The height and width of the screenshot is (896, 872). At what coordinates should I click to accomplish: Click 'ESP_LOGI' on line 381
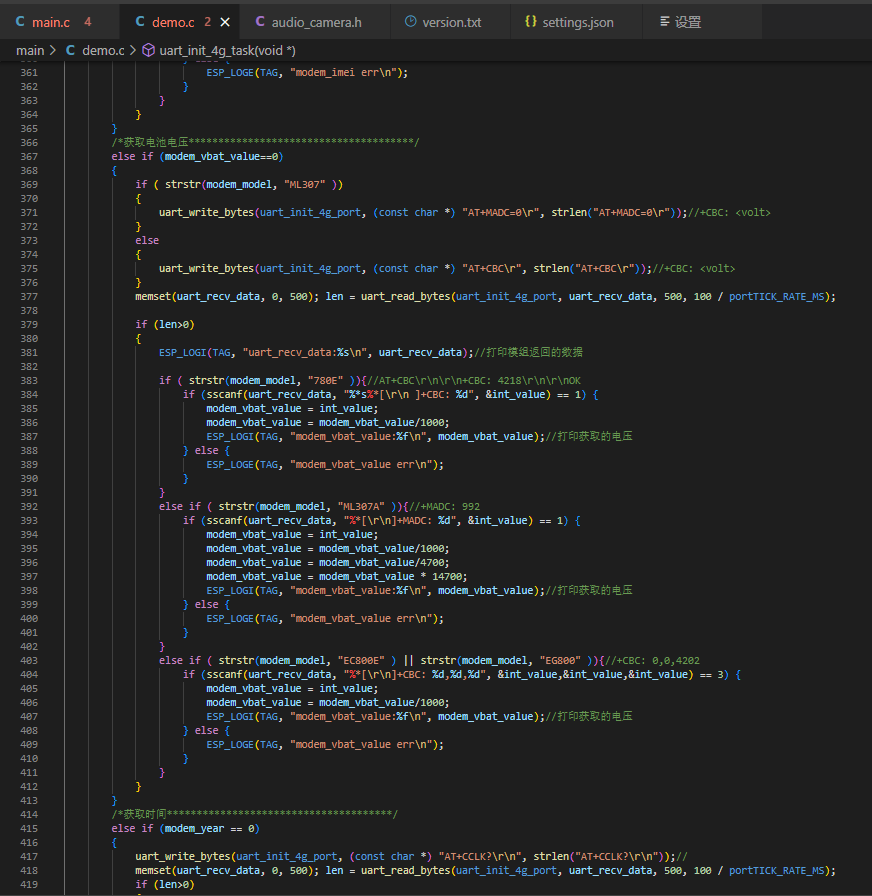tap(183, 353)
